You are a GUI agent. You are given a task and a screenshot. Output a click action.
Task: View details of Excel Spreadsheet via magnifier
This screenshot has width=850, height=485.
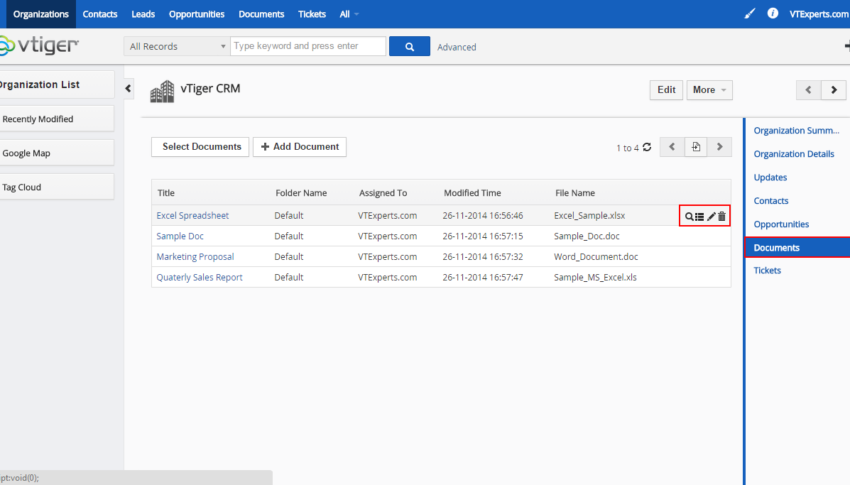(688, 217)
